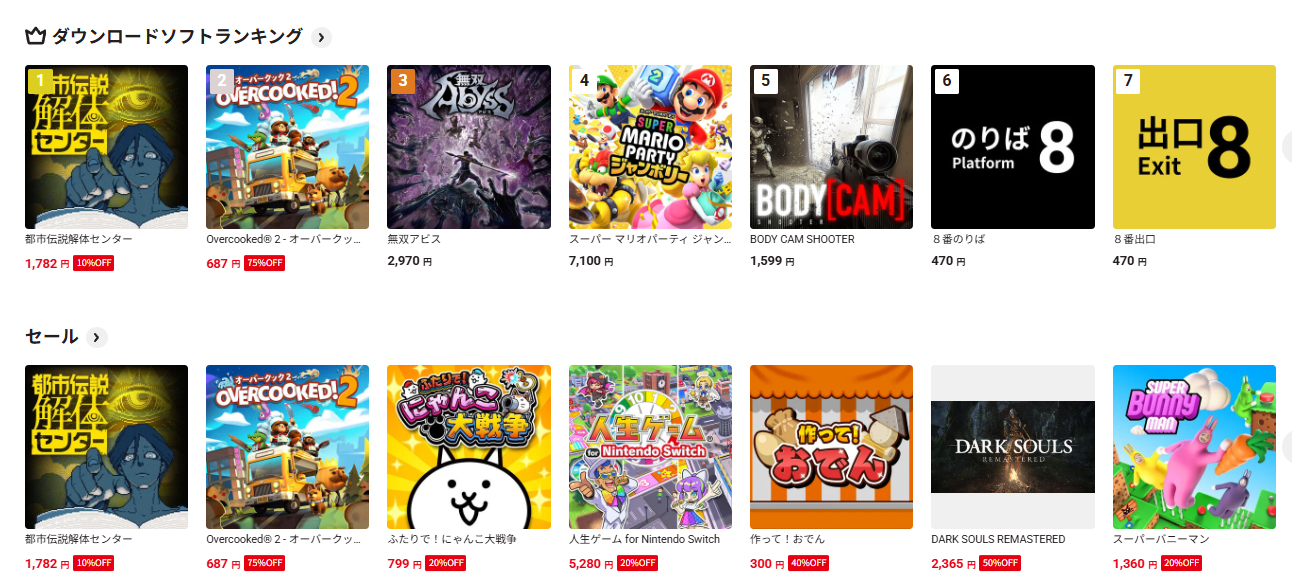The height and width of the screenshot is (586, 1292).
Task: Select rank 3 無双アビス cover art
Action: tap(469, 147)
